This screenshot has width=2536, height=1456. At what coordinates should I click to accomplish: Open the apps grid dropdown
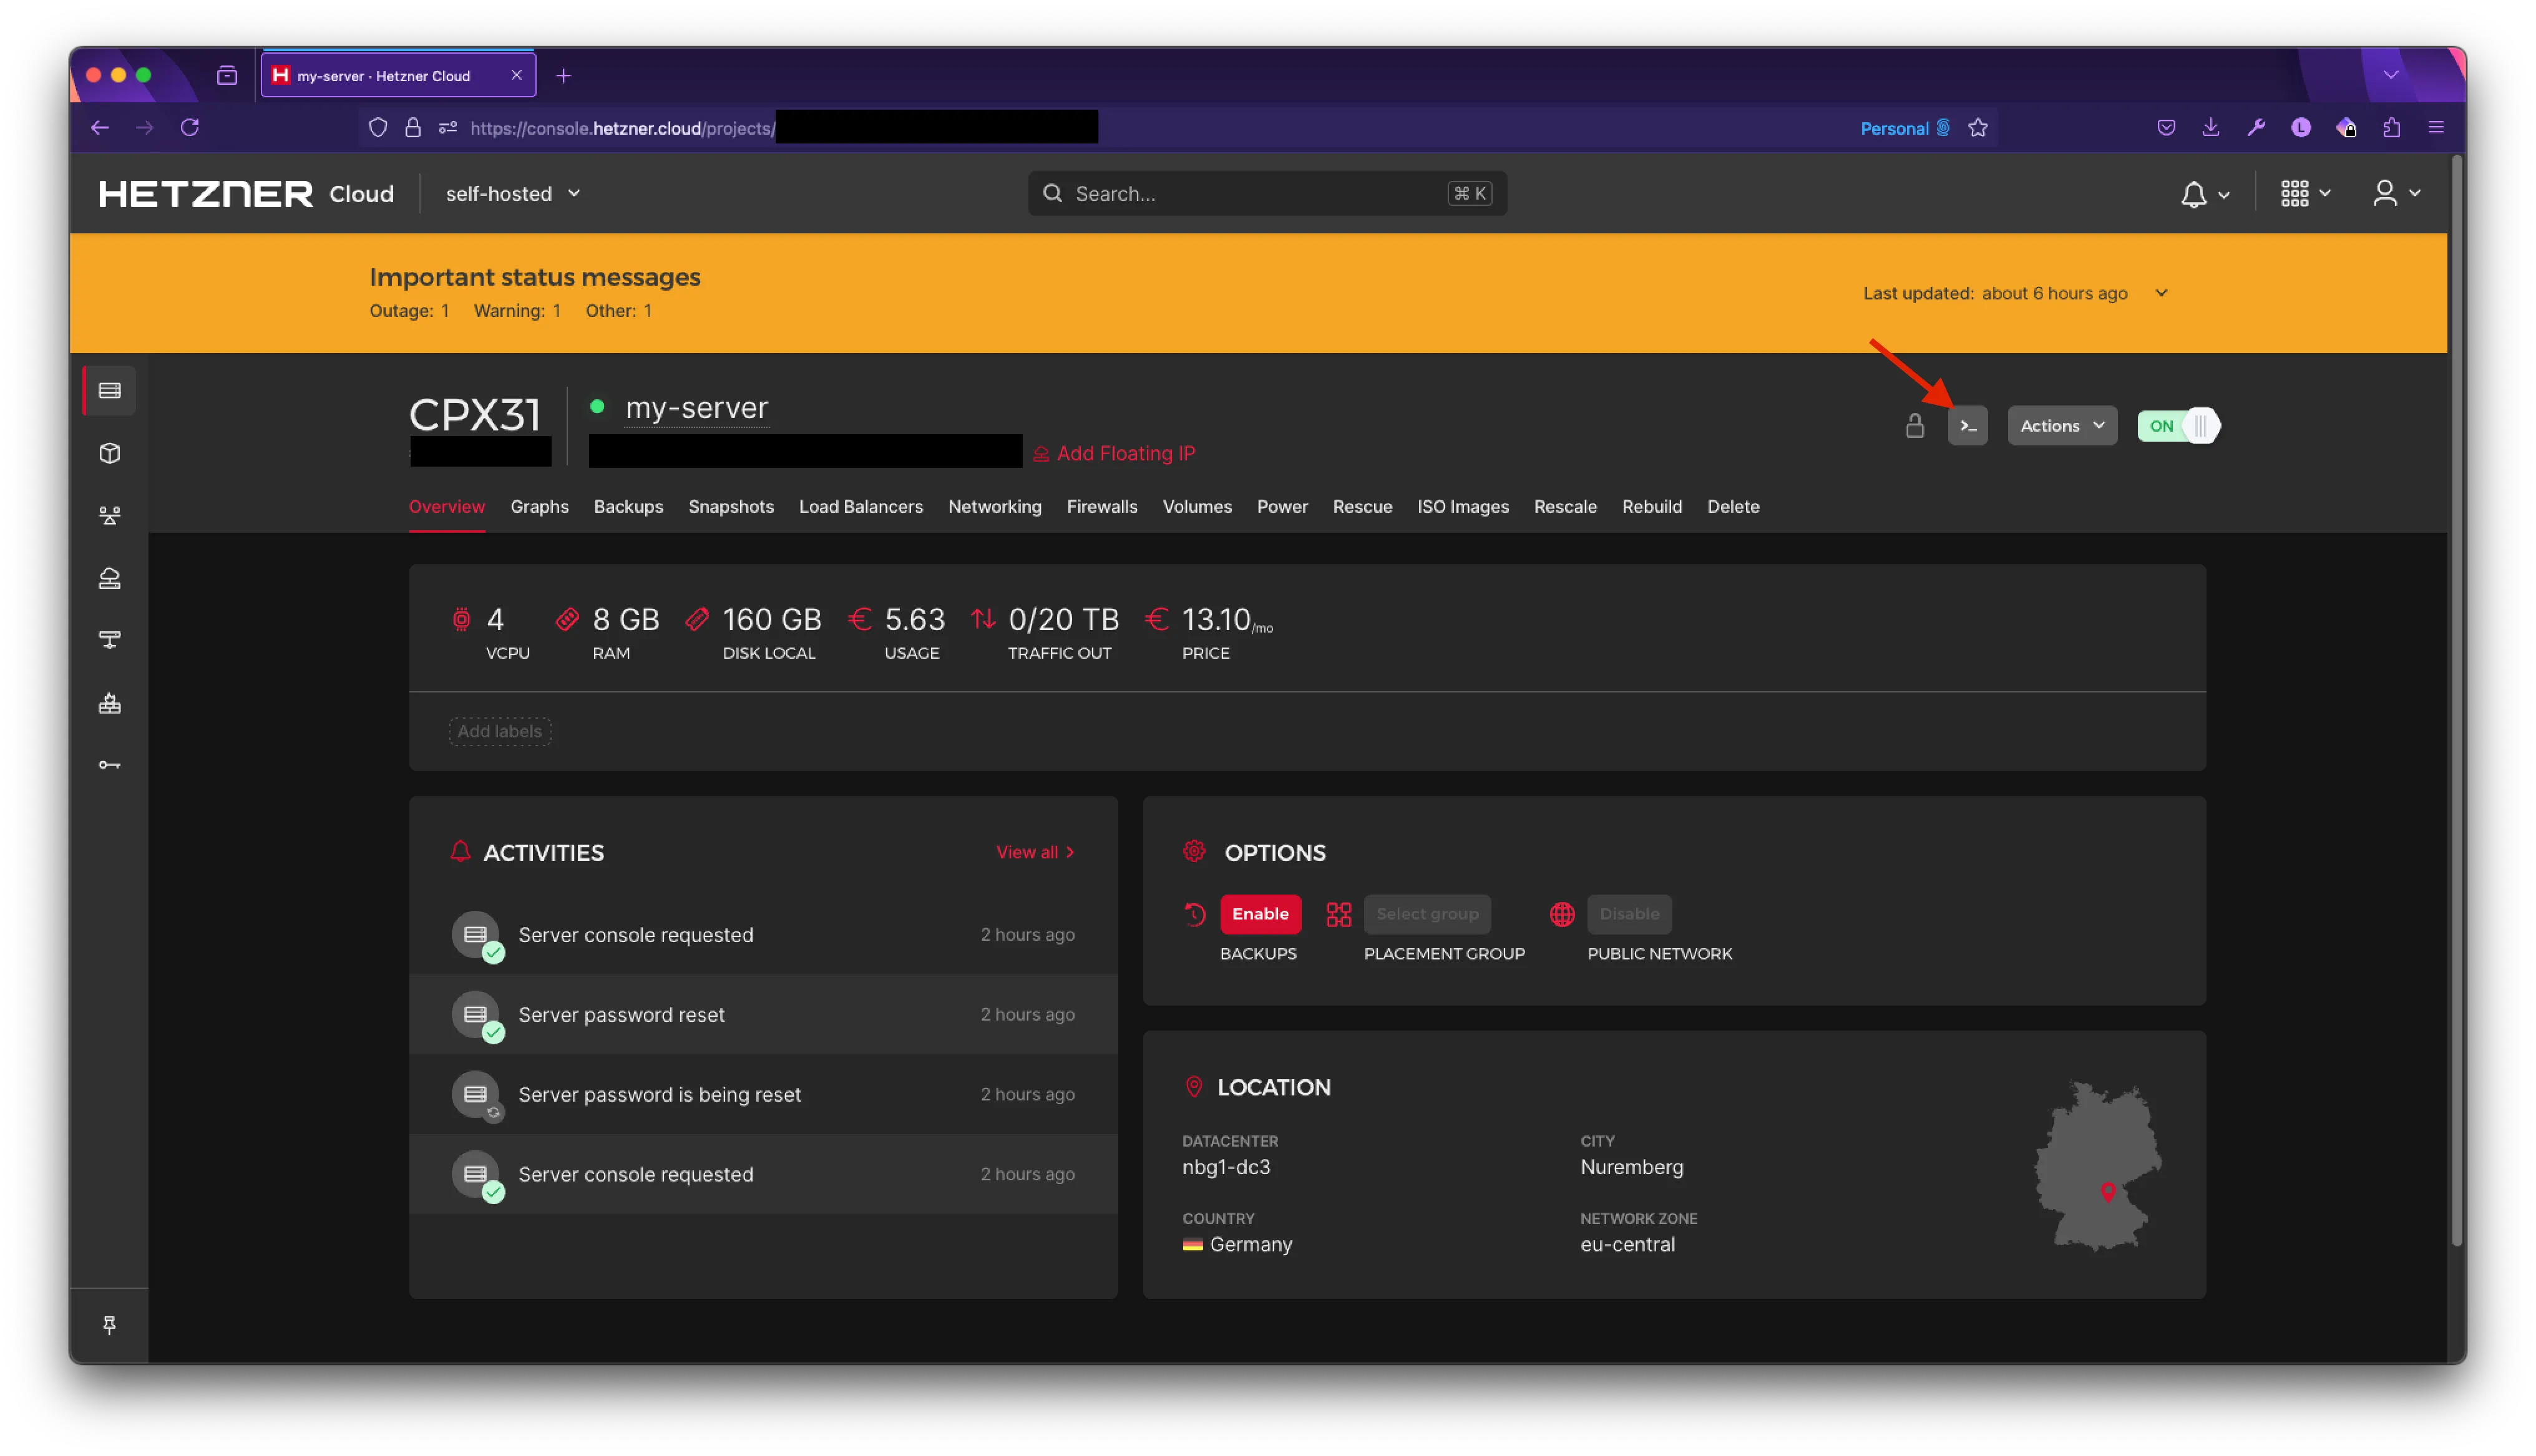pyautogui.click(x=2305, y=194)
